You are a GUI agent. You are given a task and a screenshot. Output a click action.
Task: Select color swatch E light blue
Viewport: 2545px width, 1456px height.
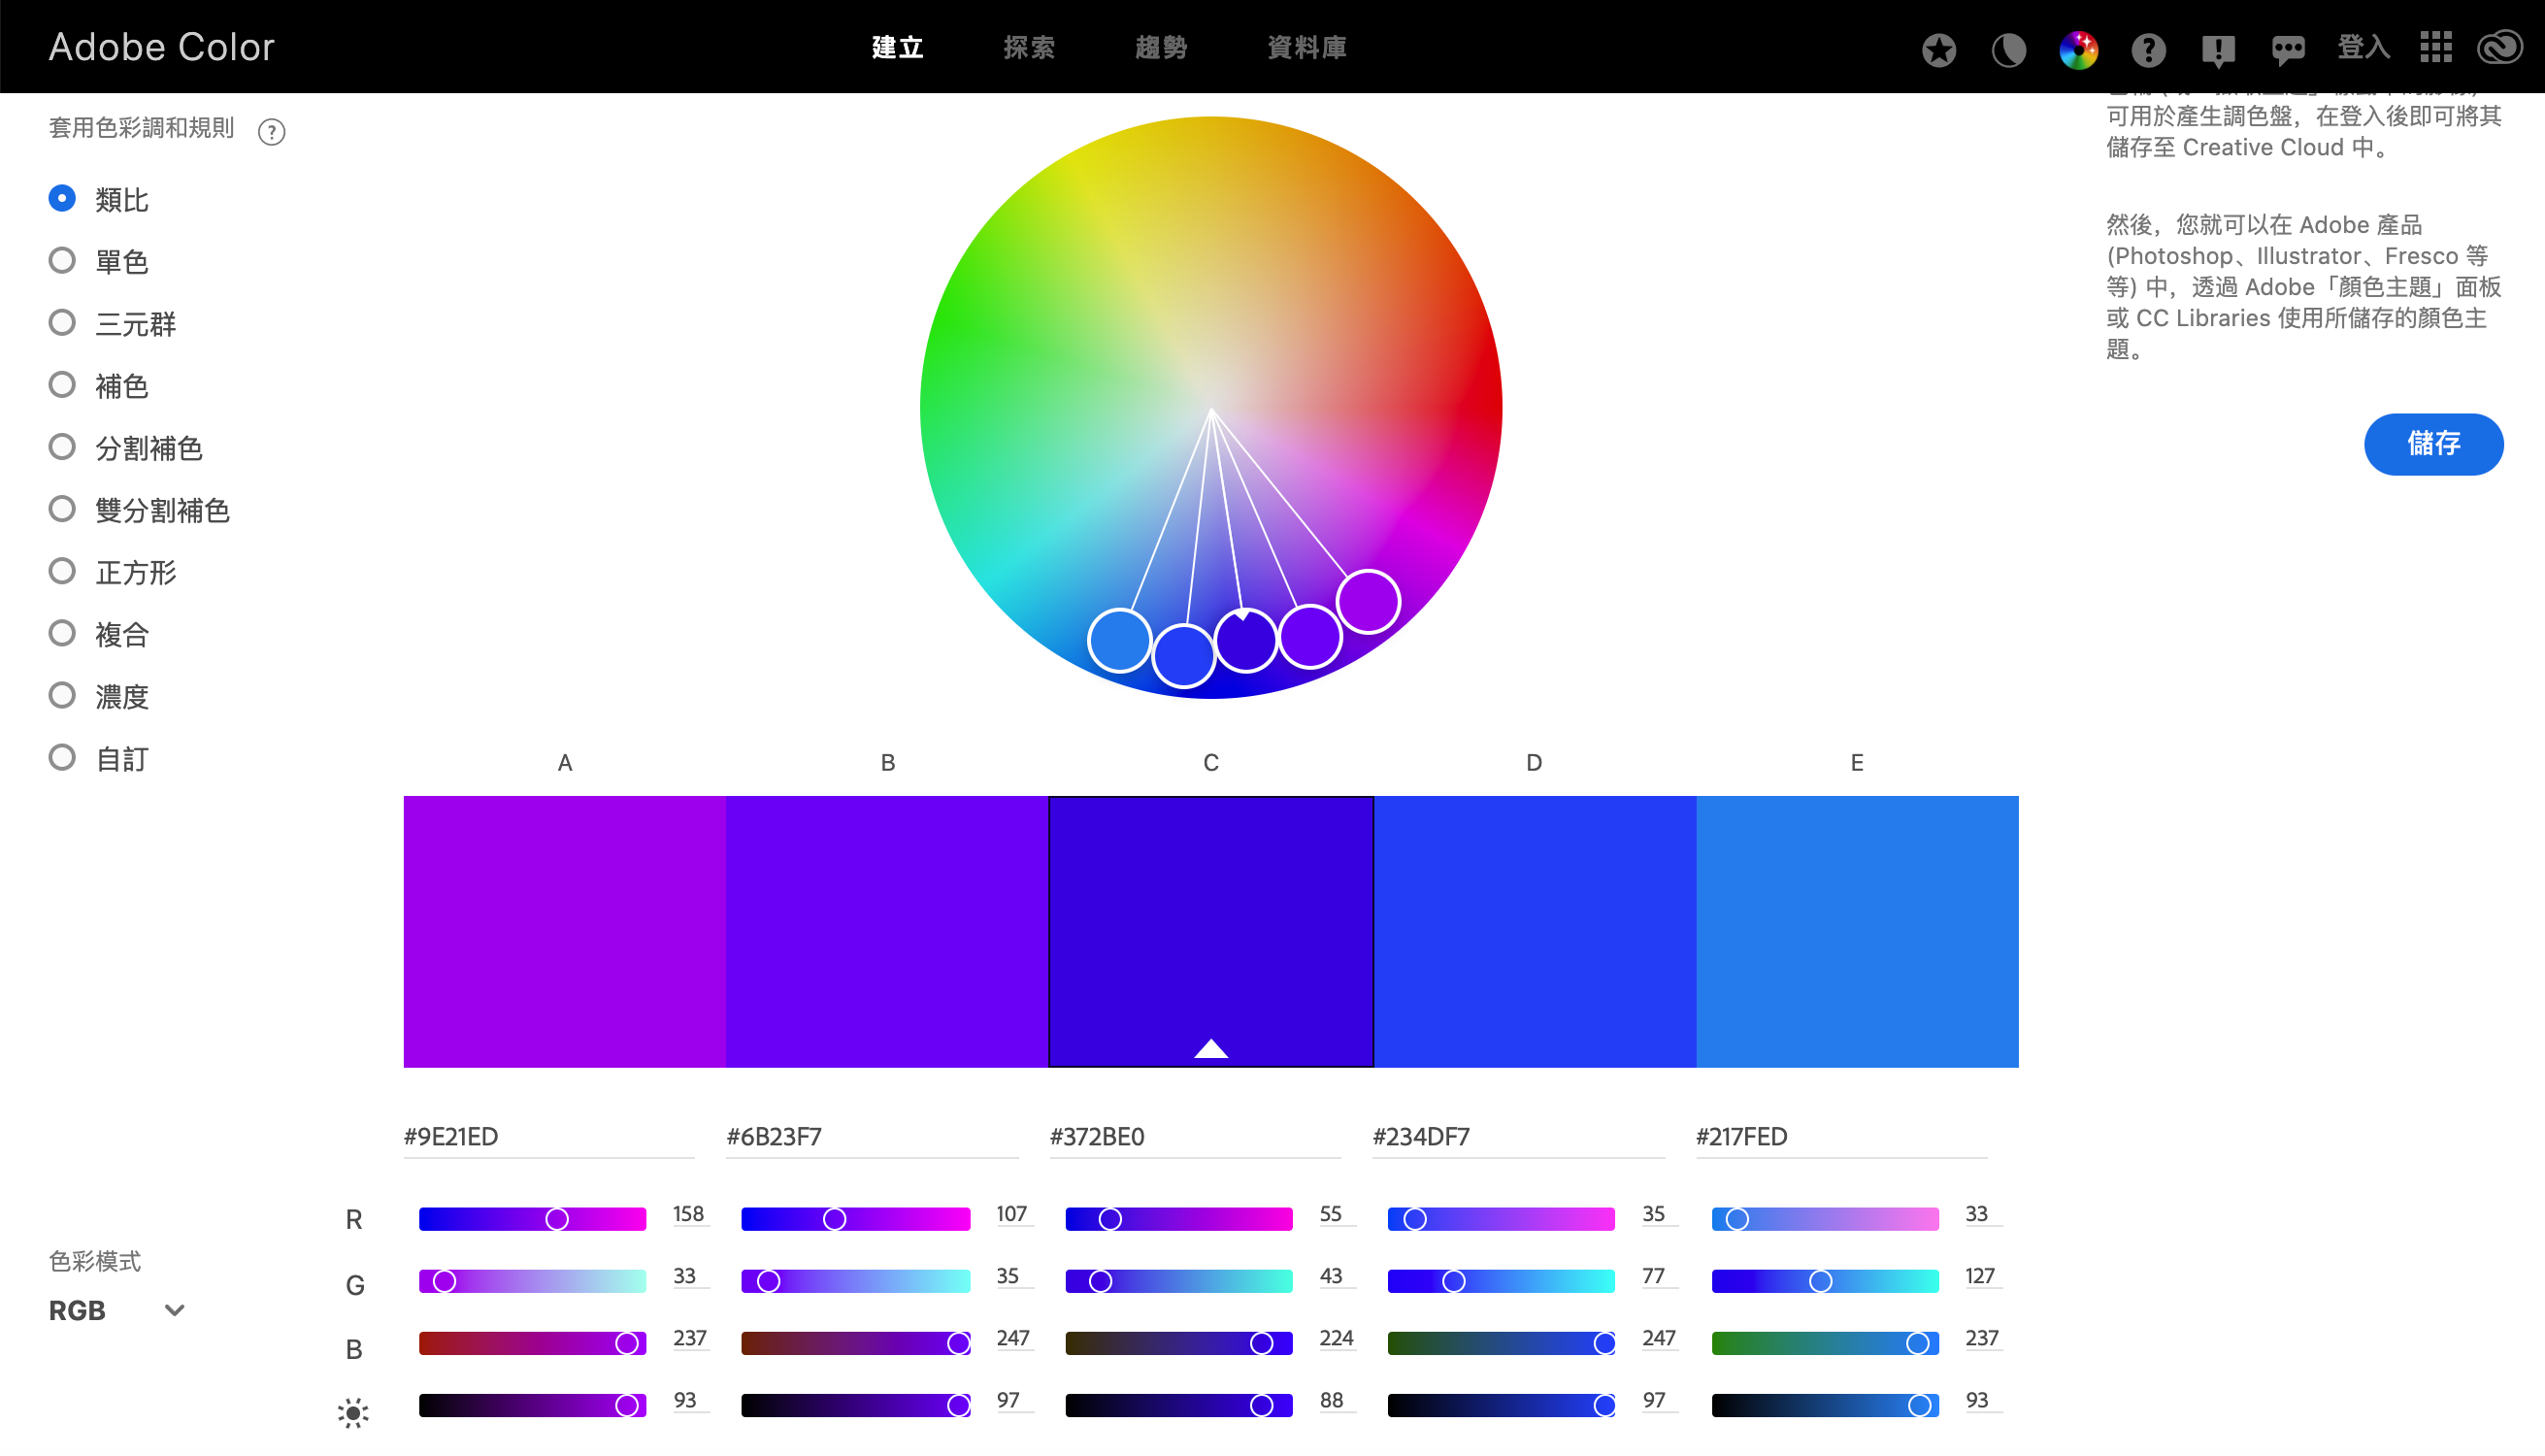click(x=1857, y=931)
